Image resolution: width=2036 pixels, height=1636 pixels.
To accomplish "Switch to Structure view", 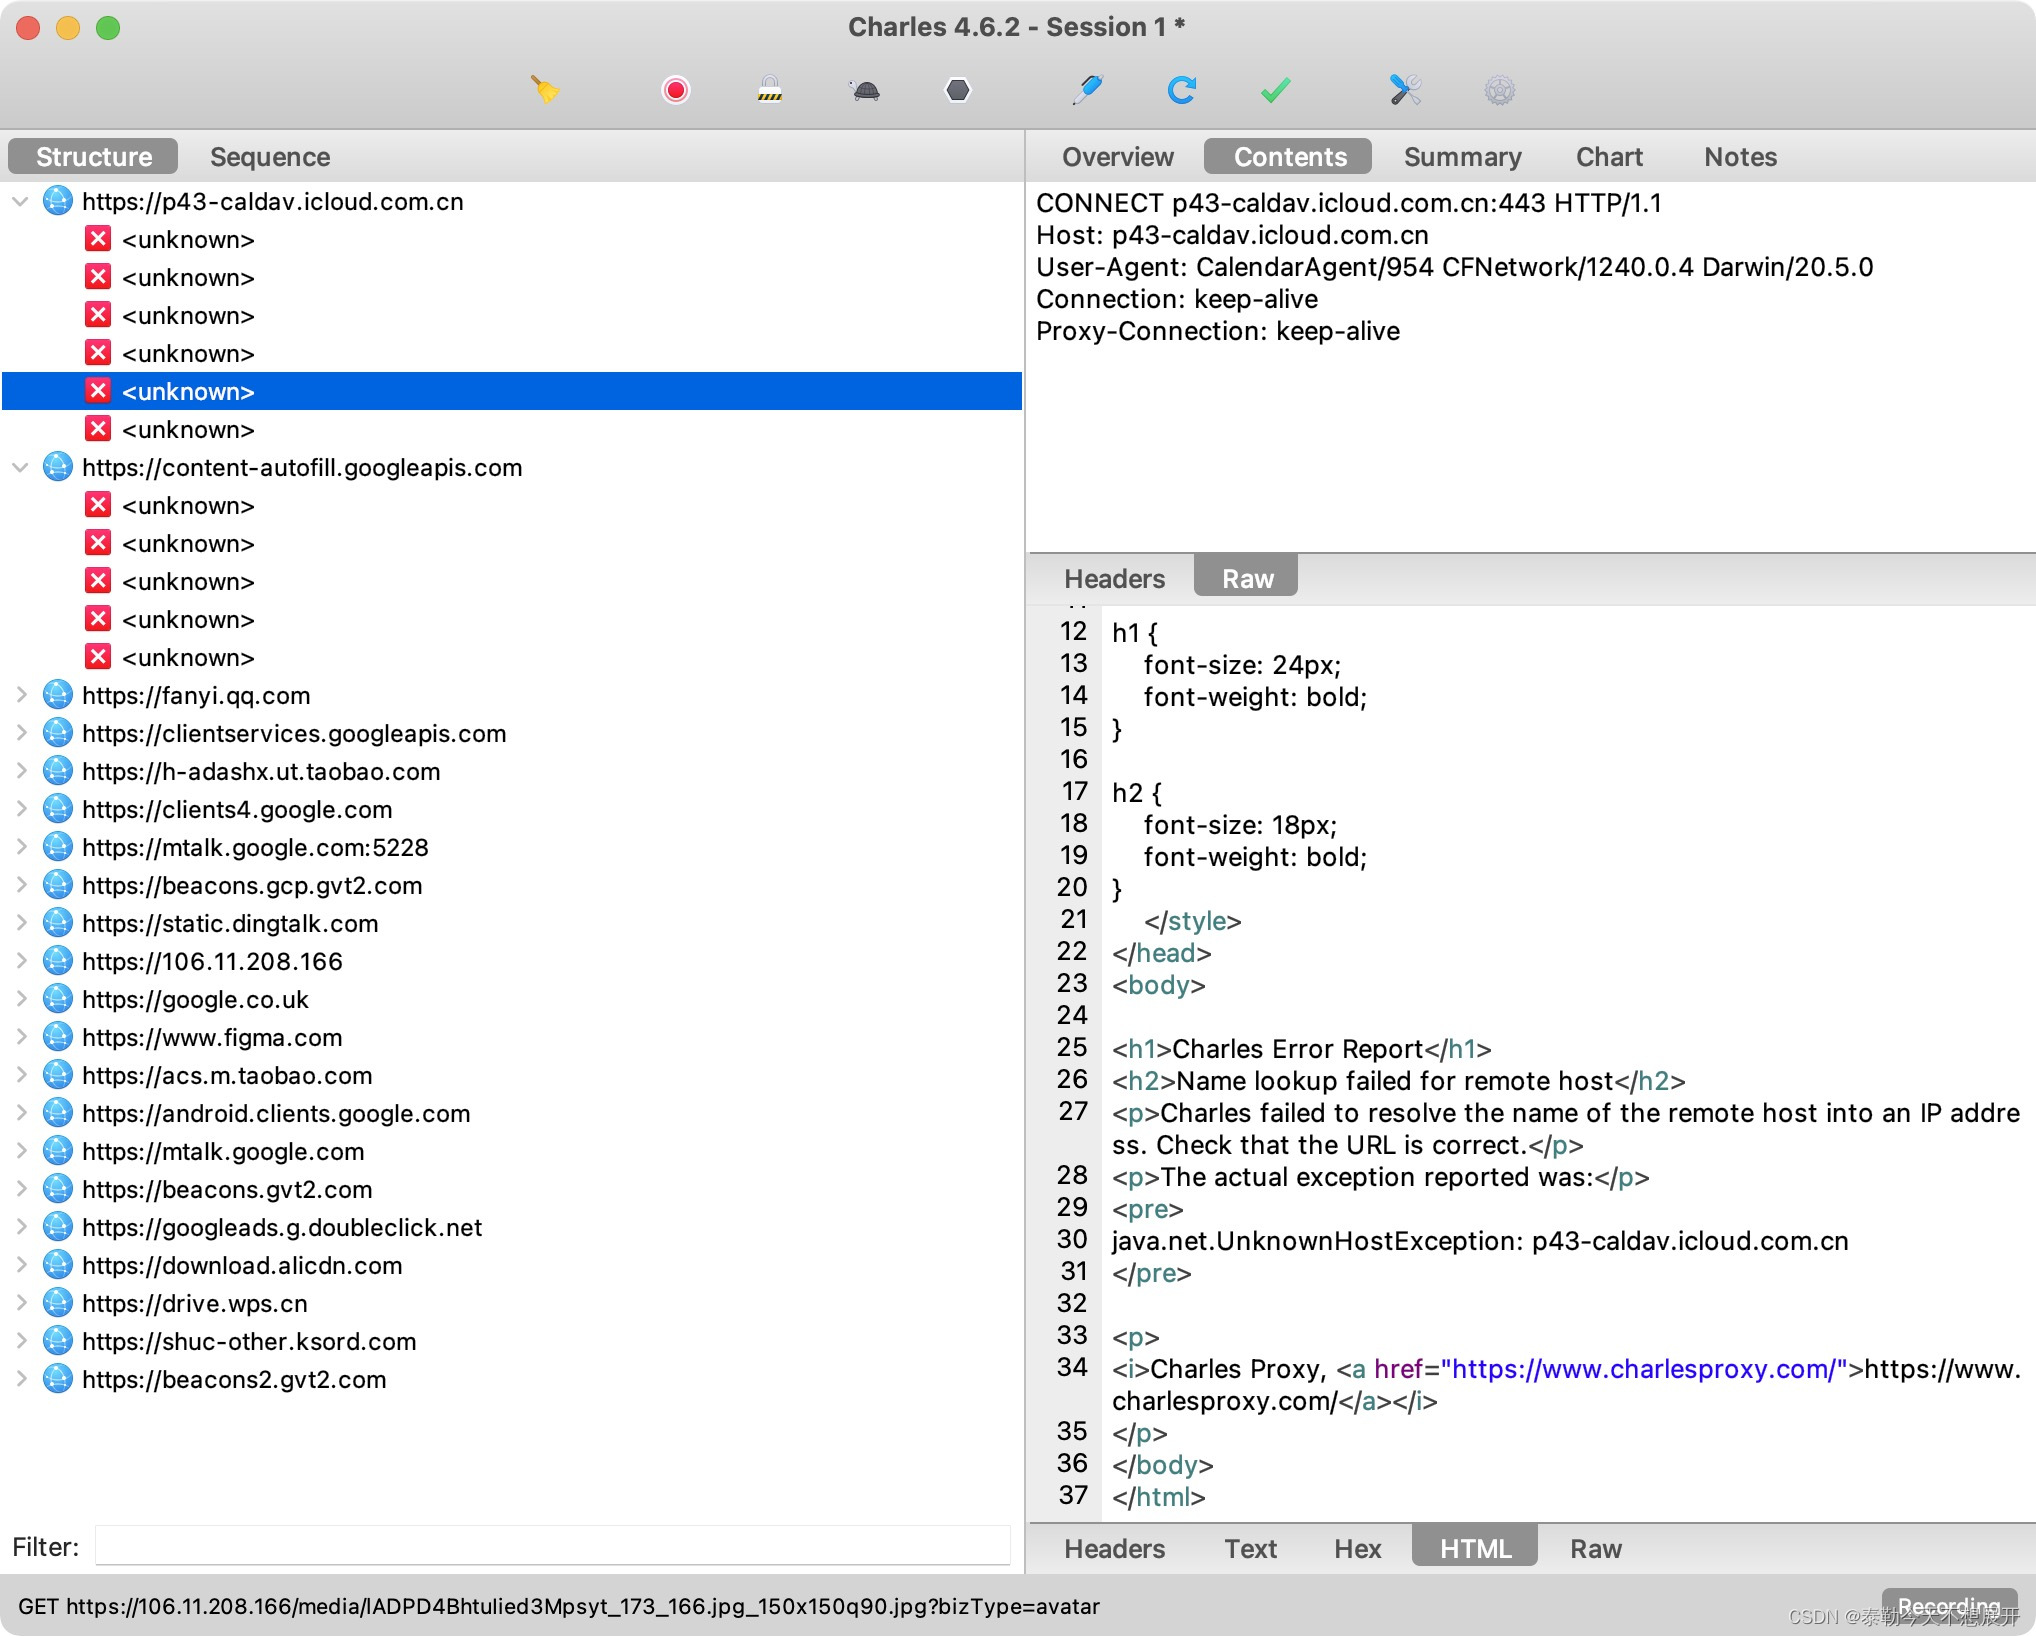I will pyautogui.click(x=93, y=157).
